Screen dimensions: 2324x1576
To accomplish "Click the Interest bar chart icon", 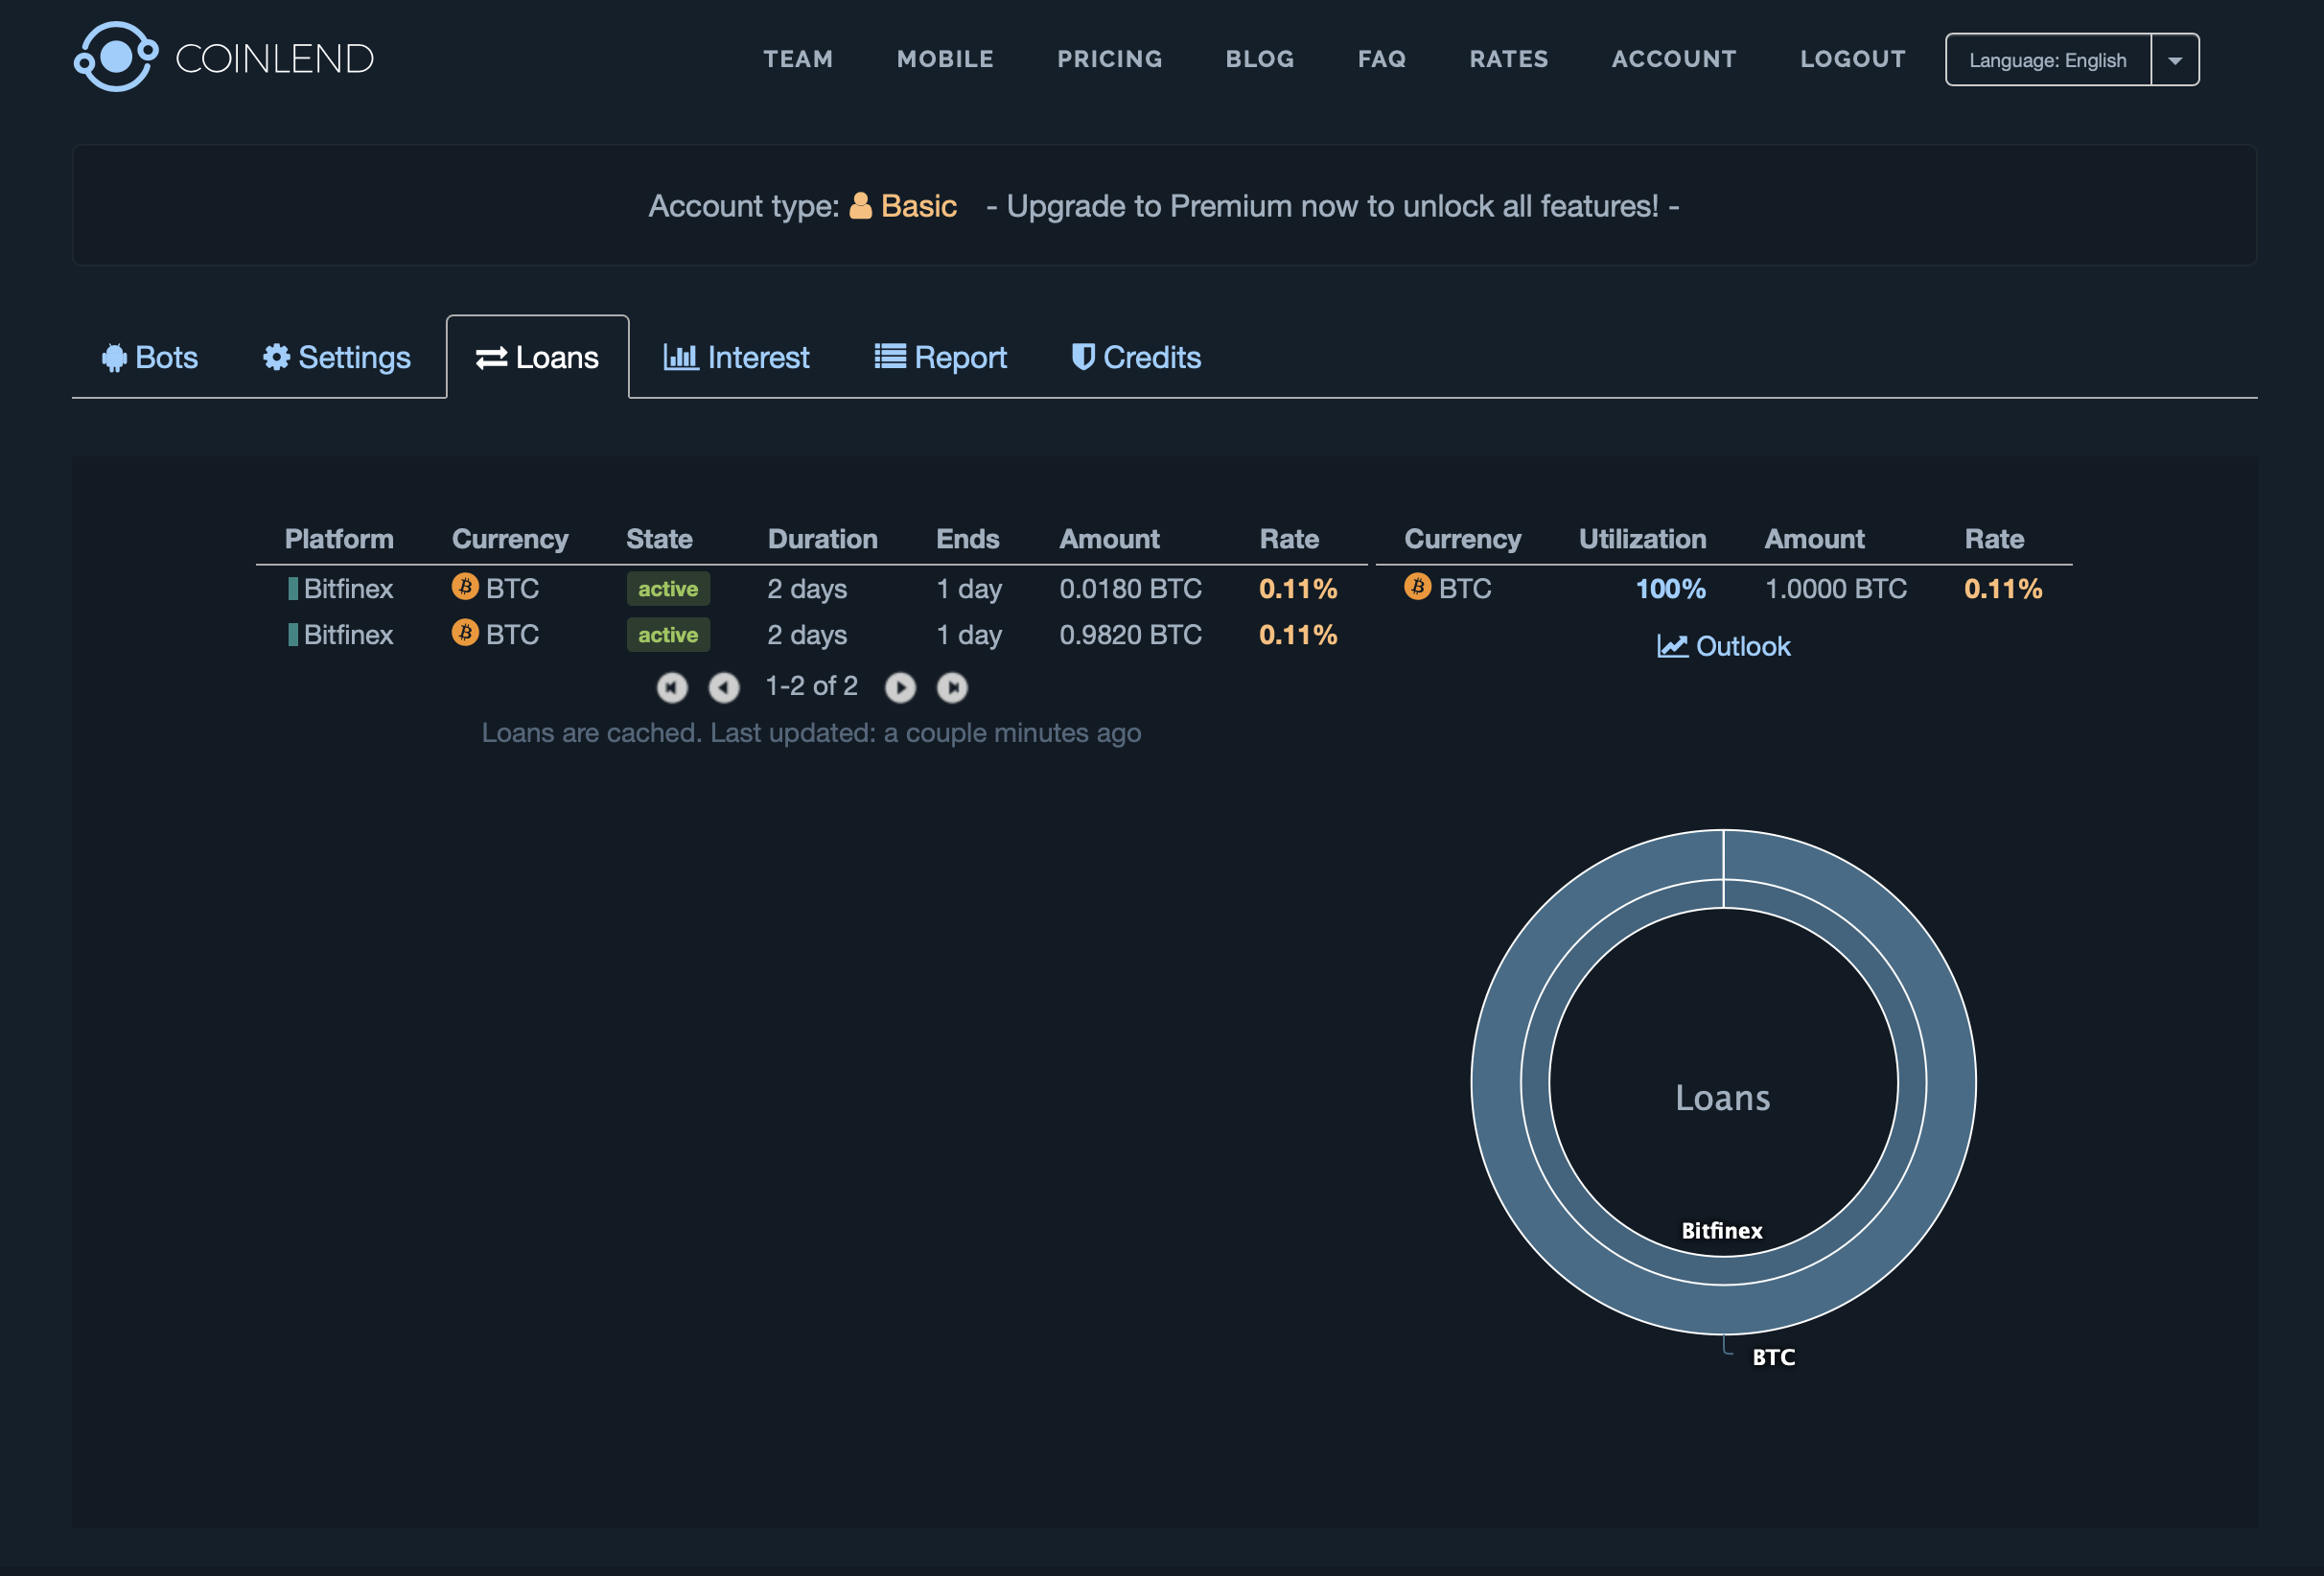I will [681, 357].
